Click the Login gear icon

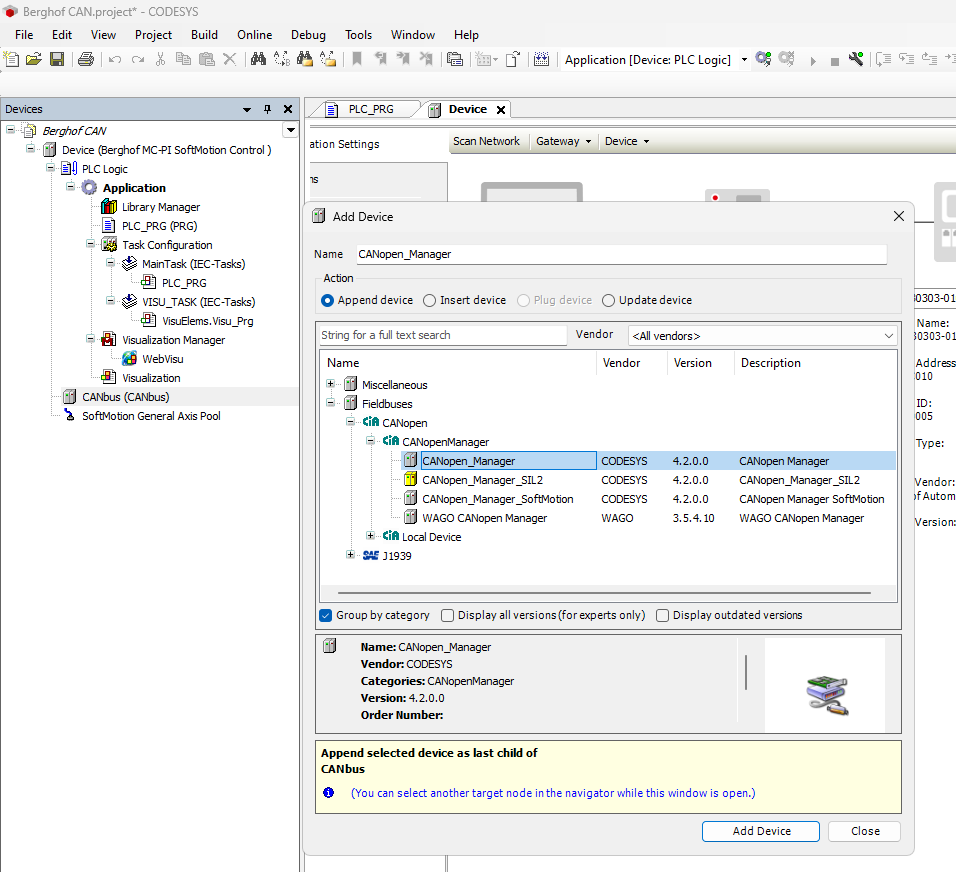tap(763, 59)
